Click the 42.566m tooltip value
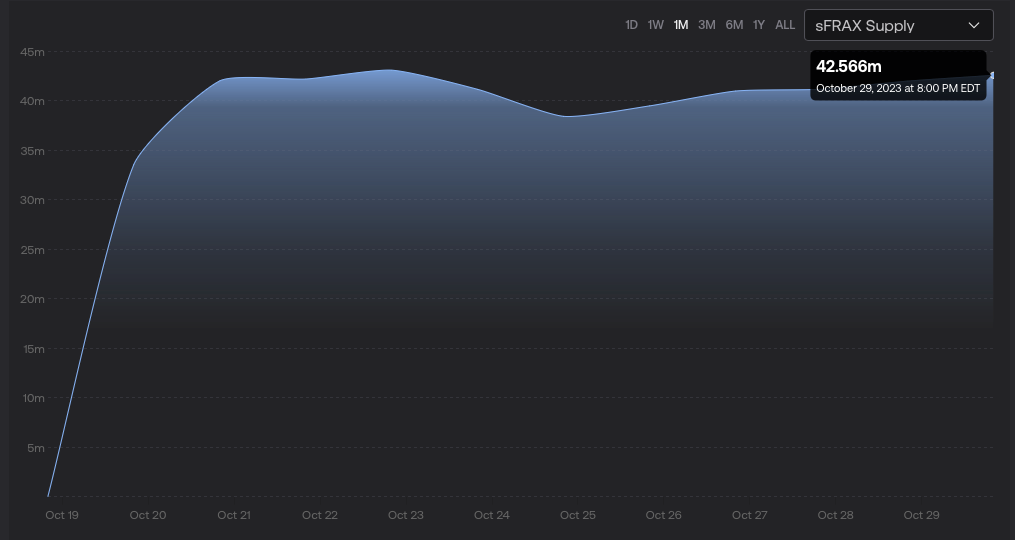Image resolution: width=1015 pixels, height=540 pixels. (849, 67)
